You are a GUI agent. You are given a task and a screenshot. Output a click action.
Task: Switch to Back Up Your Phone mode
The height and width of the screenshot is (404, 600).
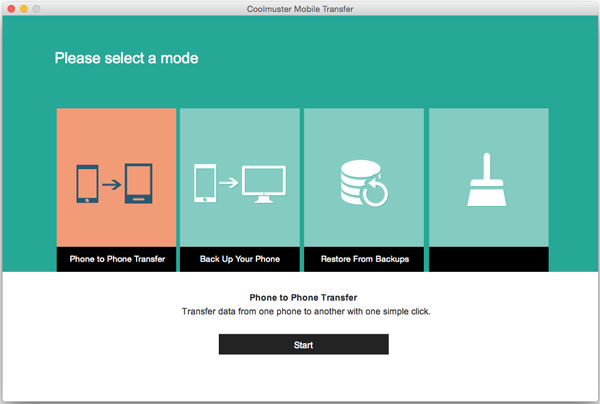(240, 259)
